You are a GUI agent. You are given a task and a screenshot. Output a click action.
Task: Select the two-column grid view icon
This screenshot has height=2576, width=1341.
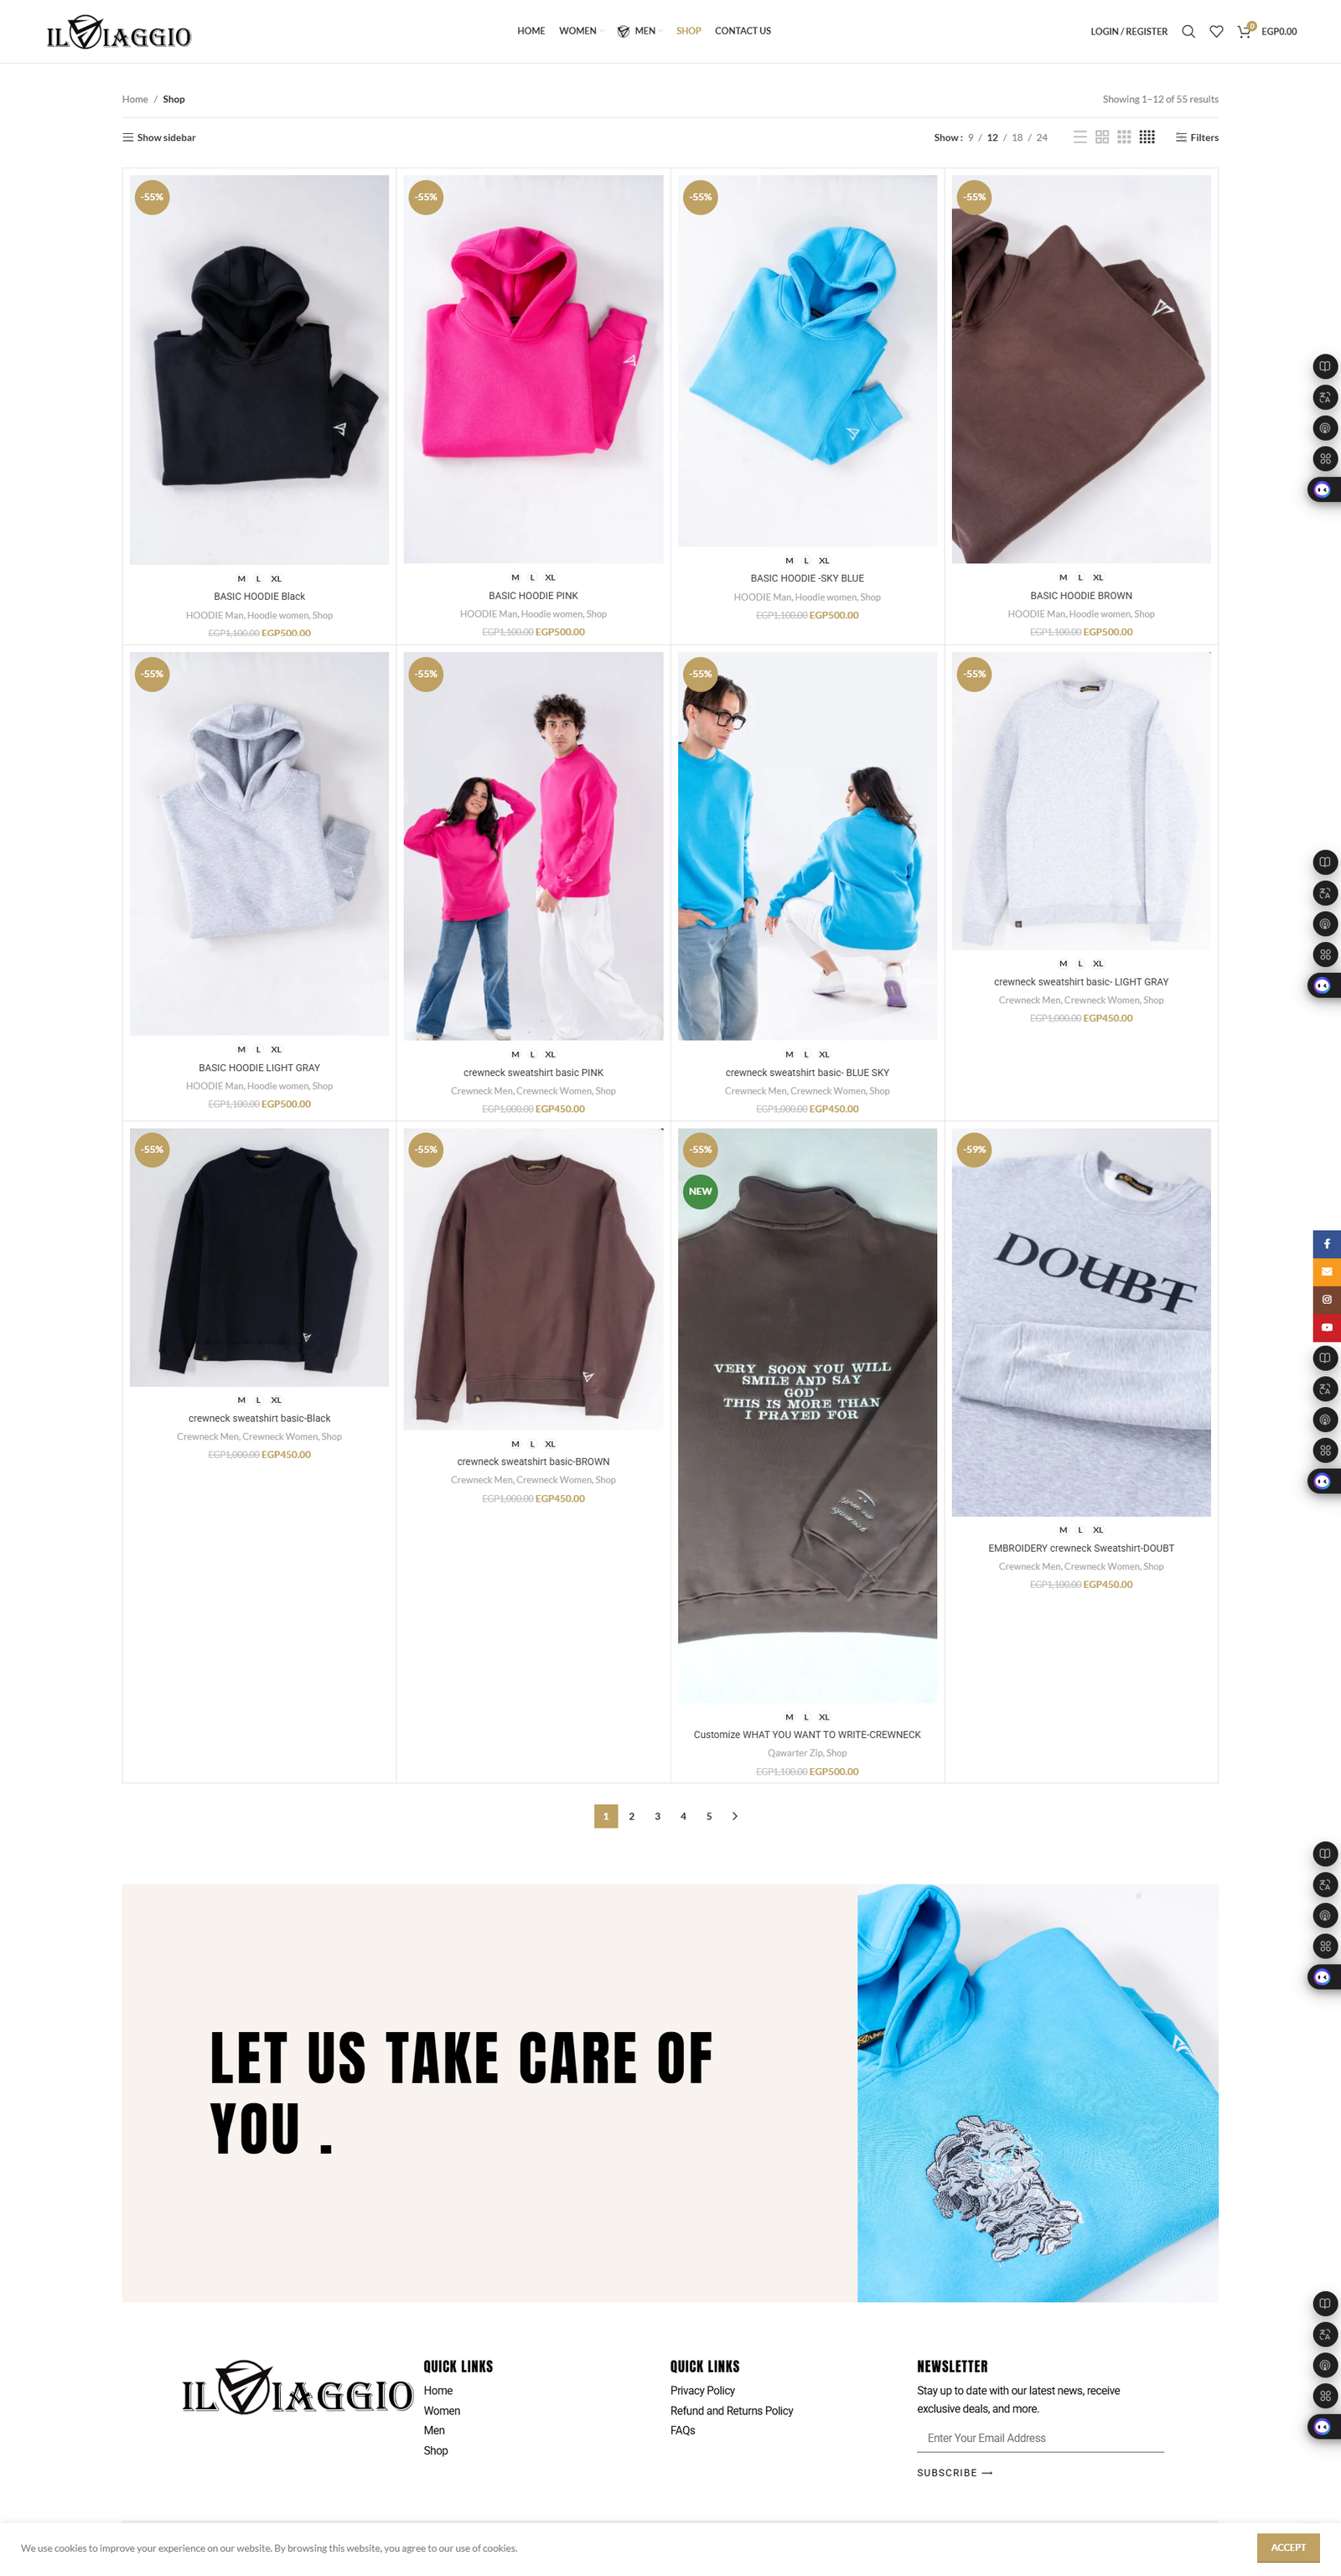1102,137
